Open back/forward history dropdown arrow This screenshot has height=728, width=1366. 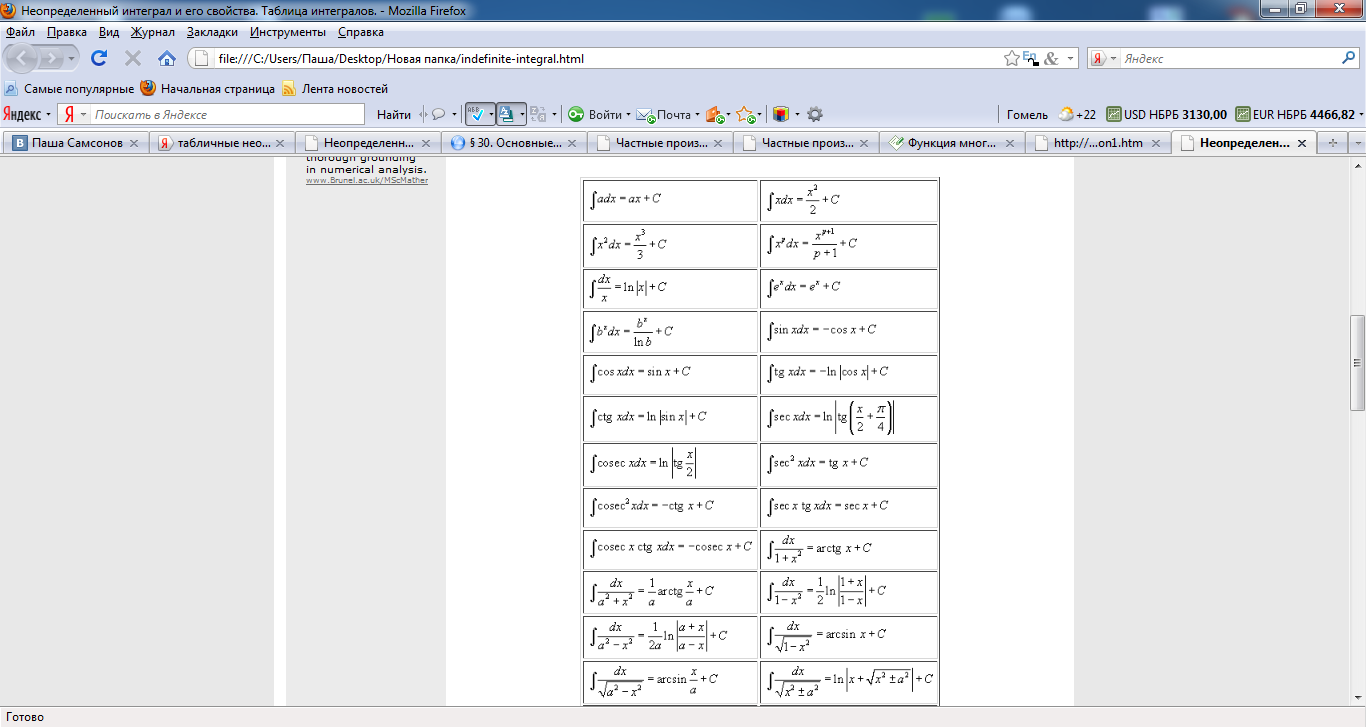(73, 59)
